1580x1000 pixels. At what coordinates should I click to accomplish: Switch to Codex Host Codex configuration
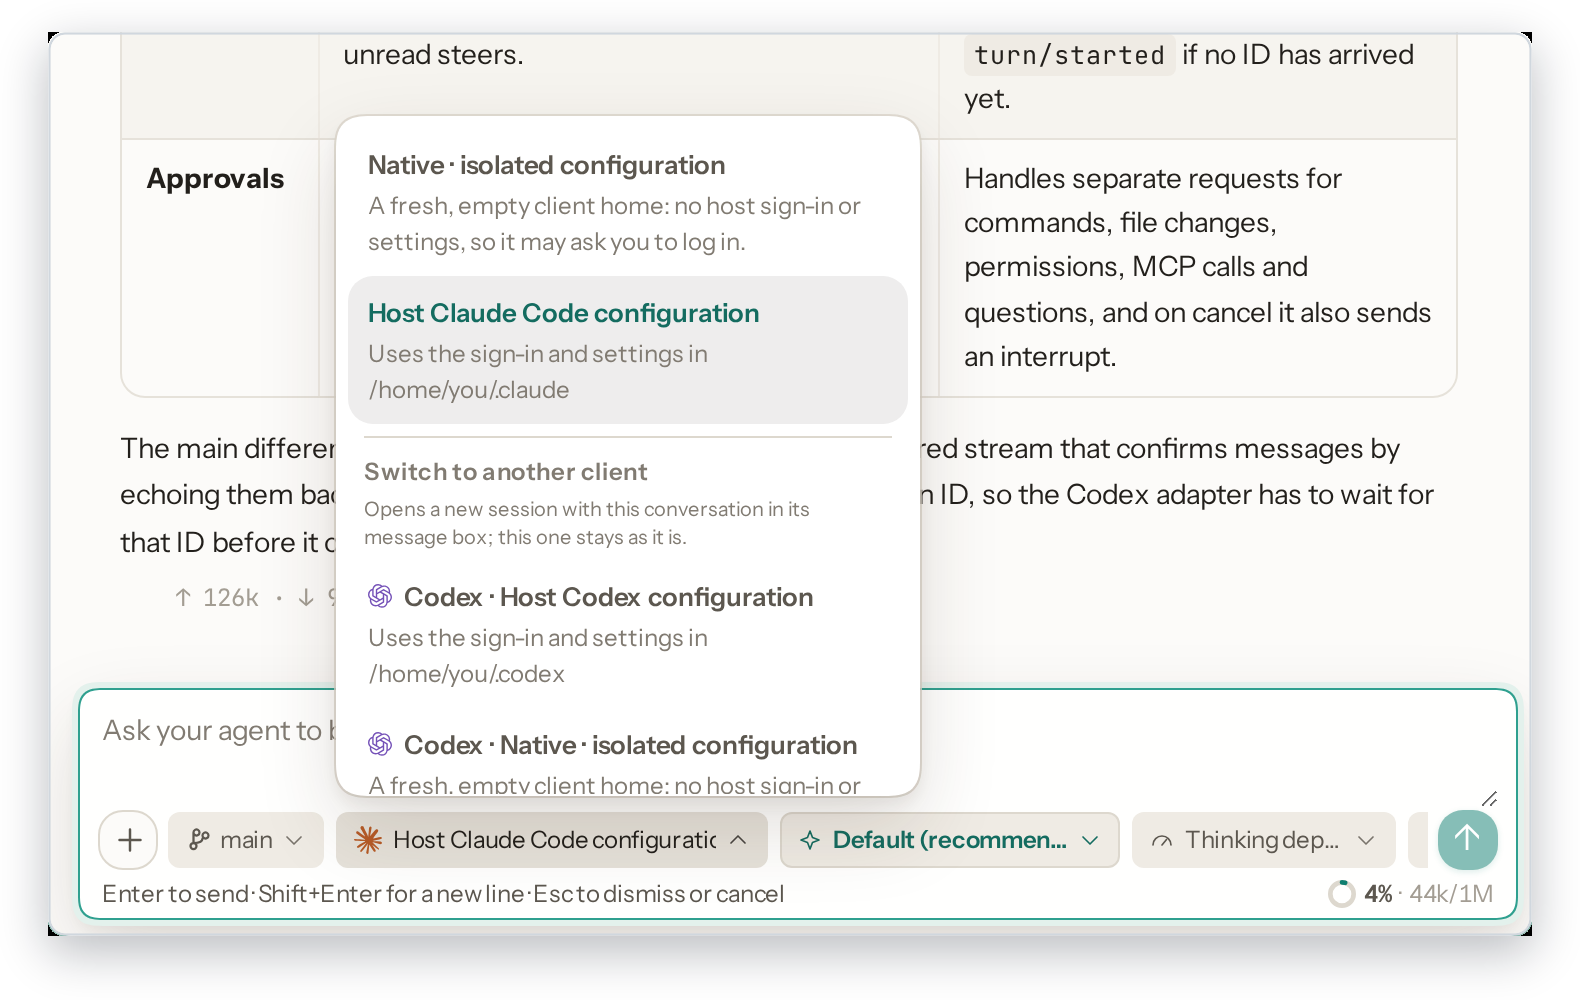pyautogui.click(x=628, y=634)
